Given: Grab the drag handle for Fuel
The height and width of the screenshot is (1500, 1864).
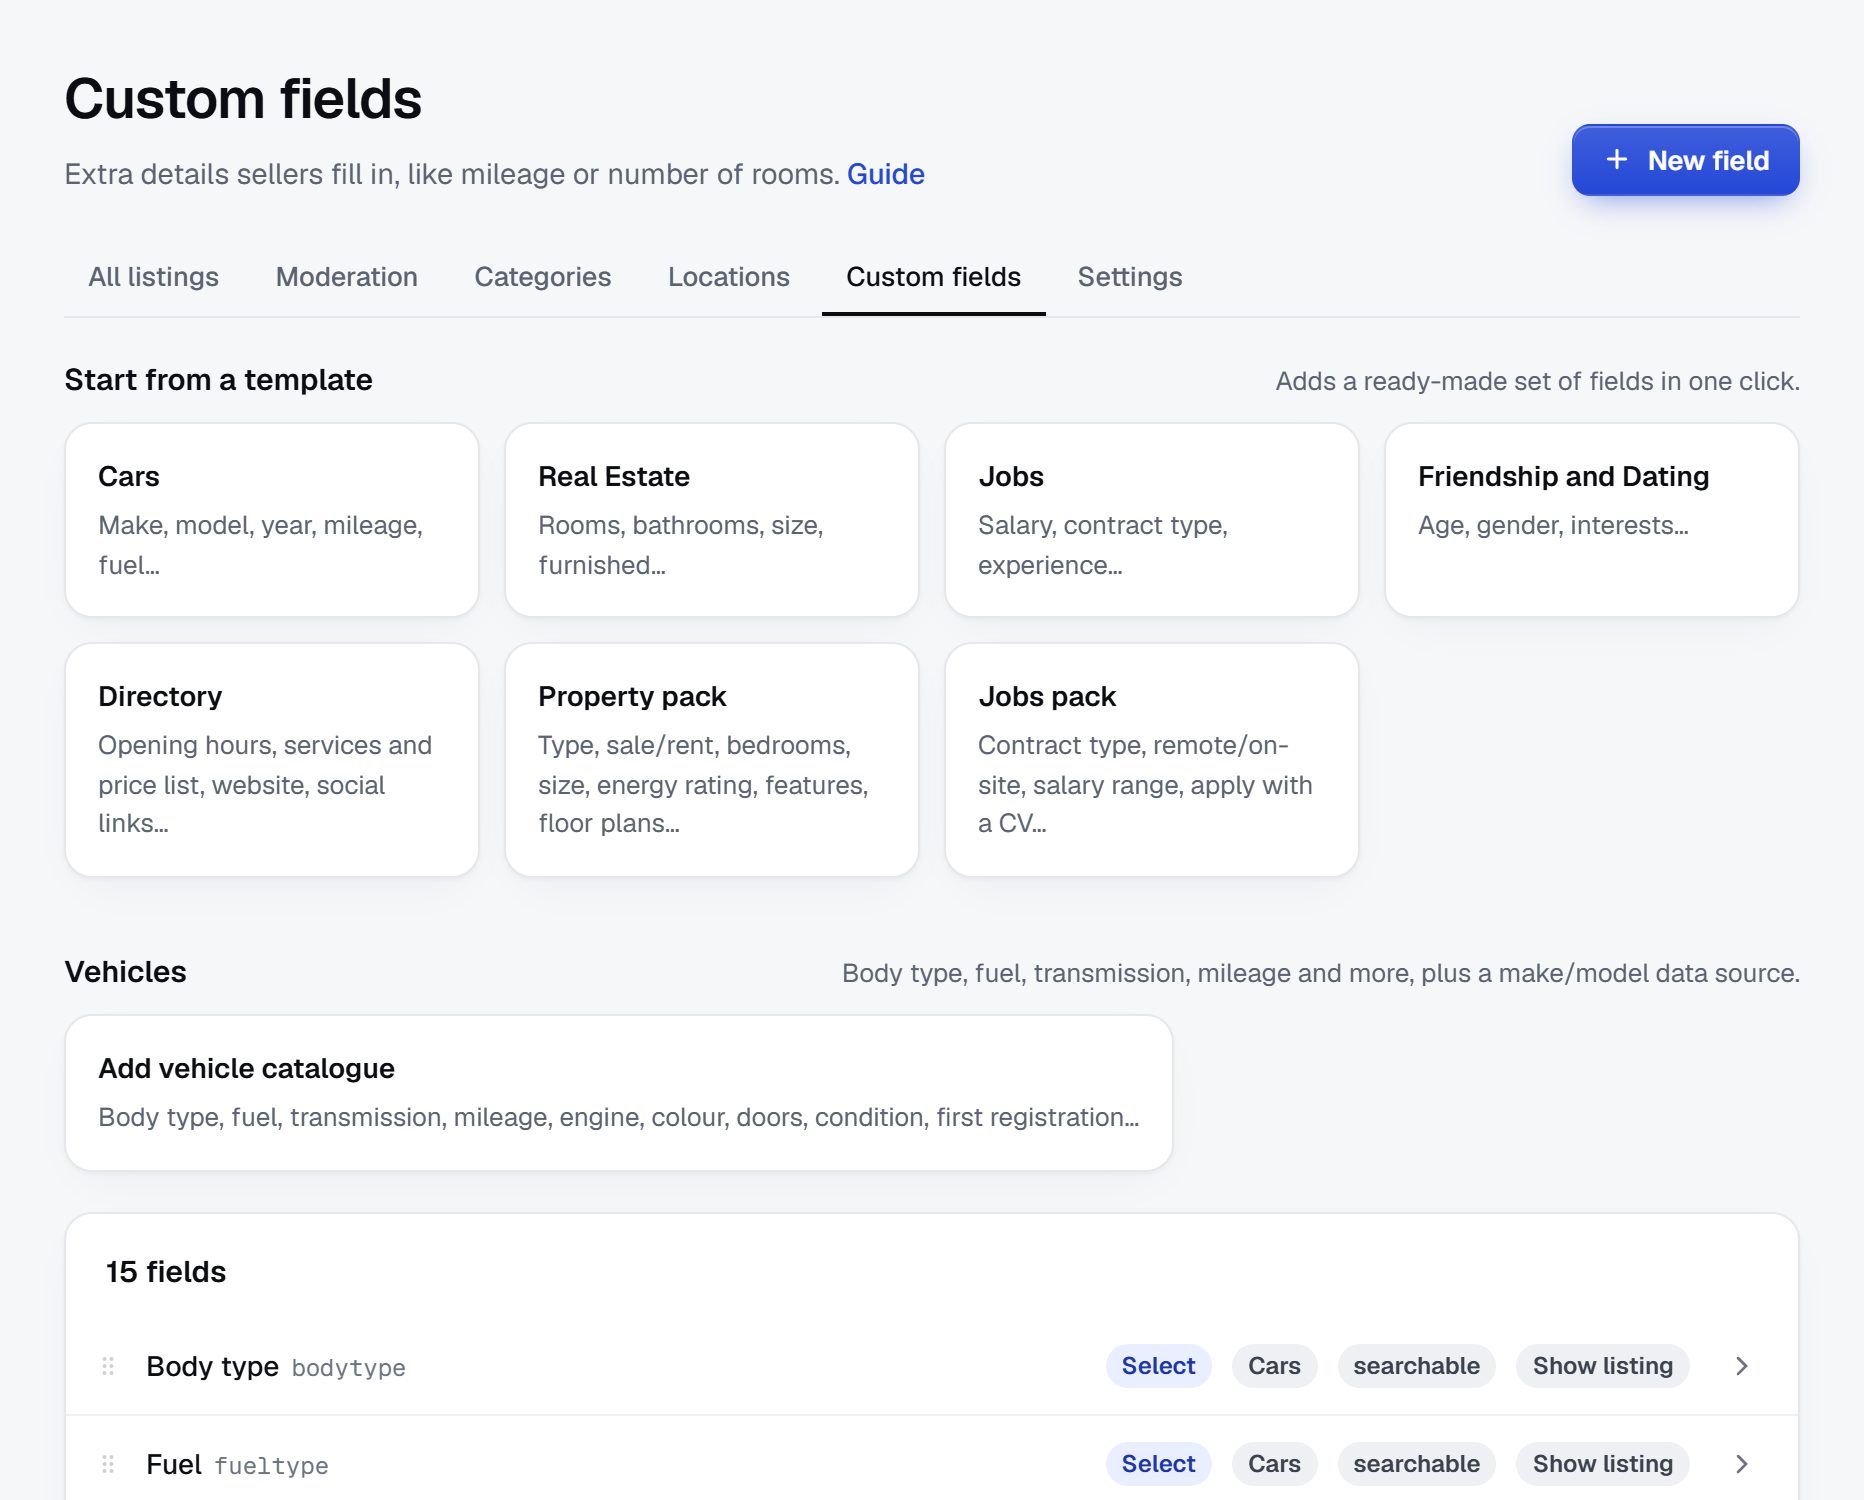Looking at the screenshot, I should click(x=108, y=1464).
